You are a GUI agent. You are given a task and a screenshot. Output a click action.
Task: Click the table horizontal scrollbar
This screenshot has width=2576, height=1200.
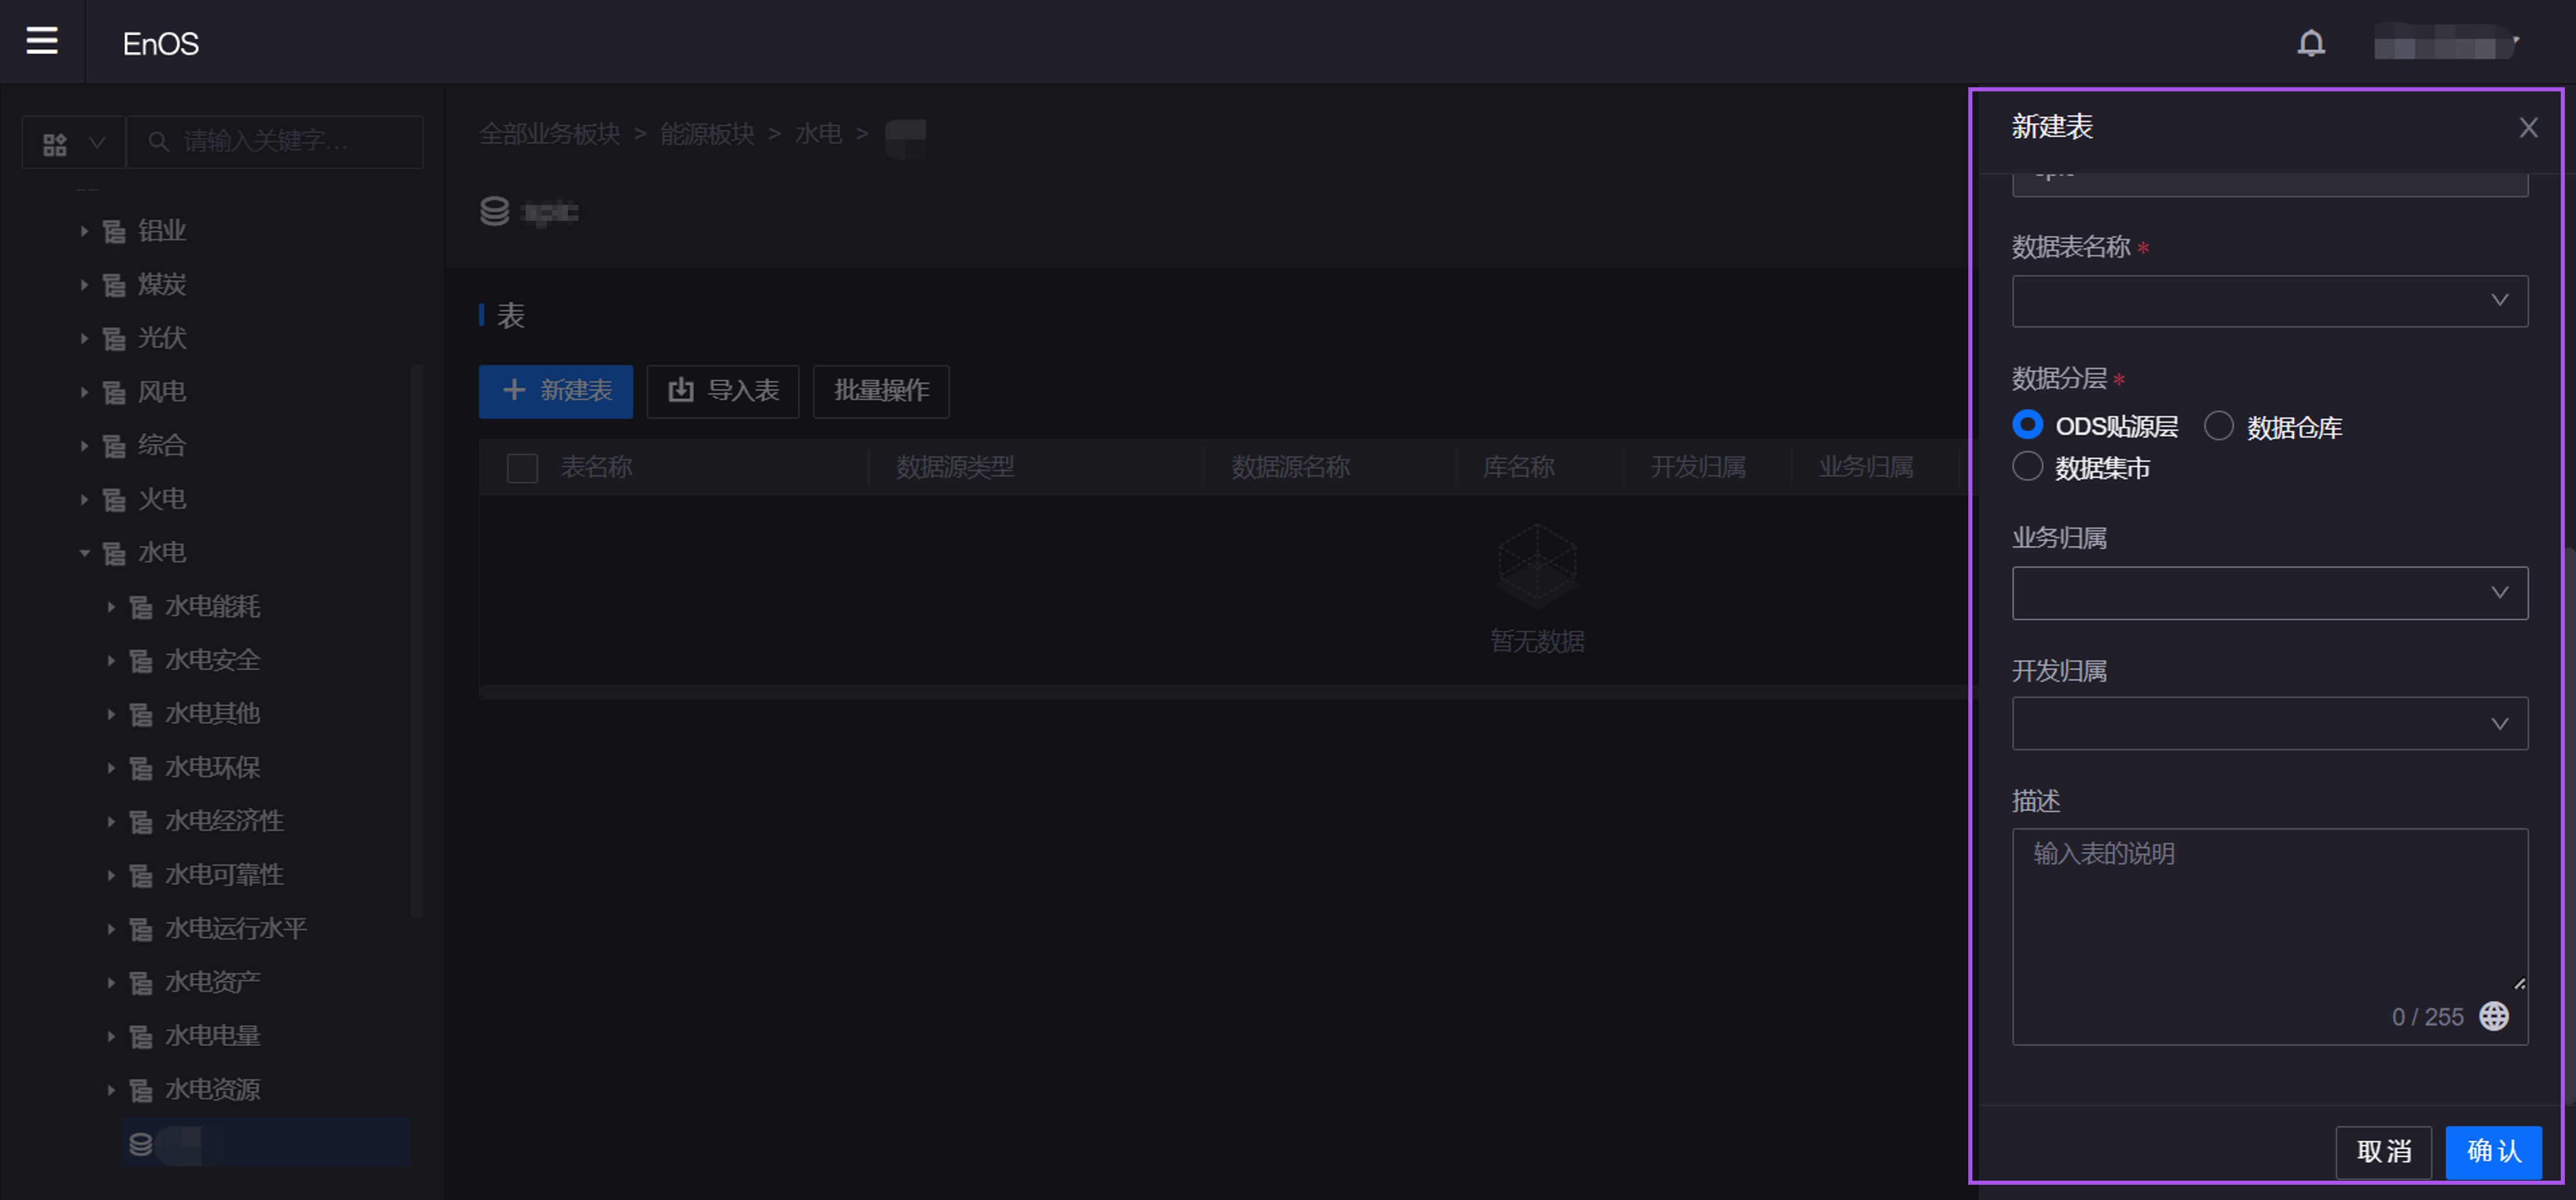click(x=1225, y=691)
